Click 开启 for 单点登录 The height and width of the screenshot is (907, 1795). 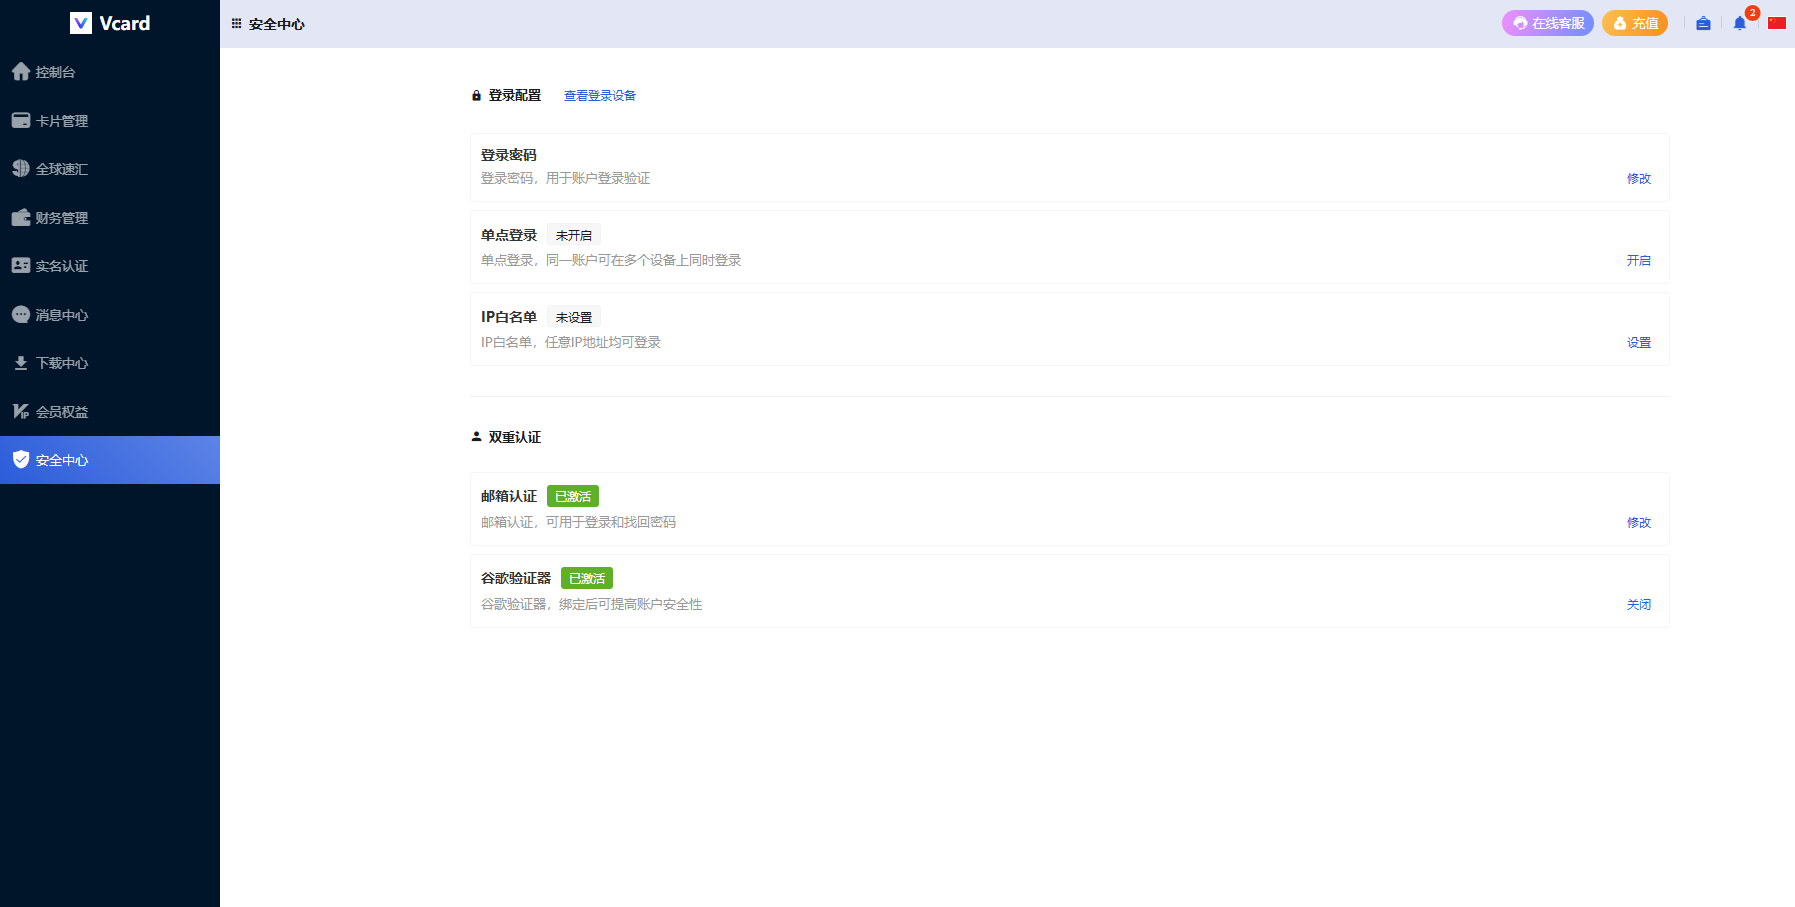[1639, 260]
